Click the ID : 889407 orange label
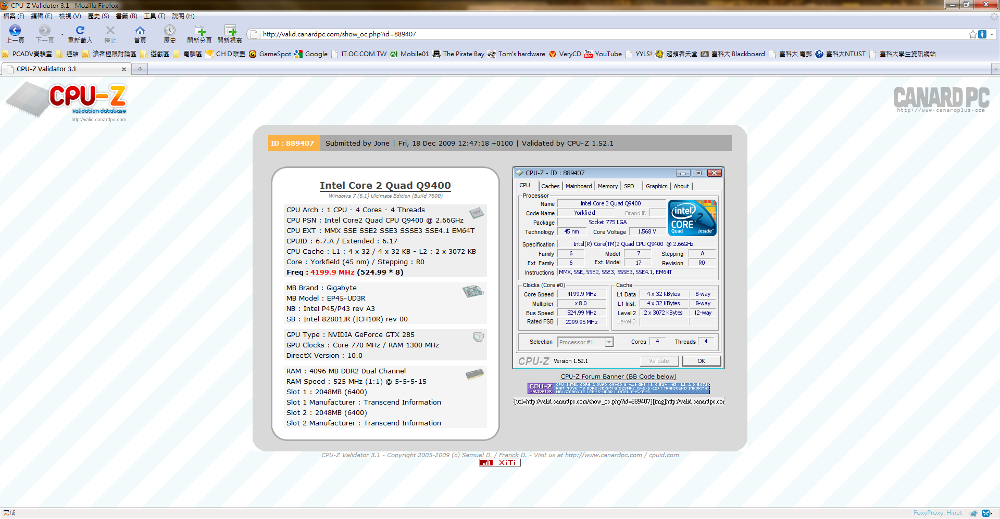 [x=292, y=143]
